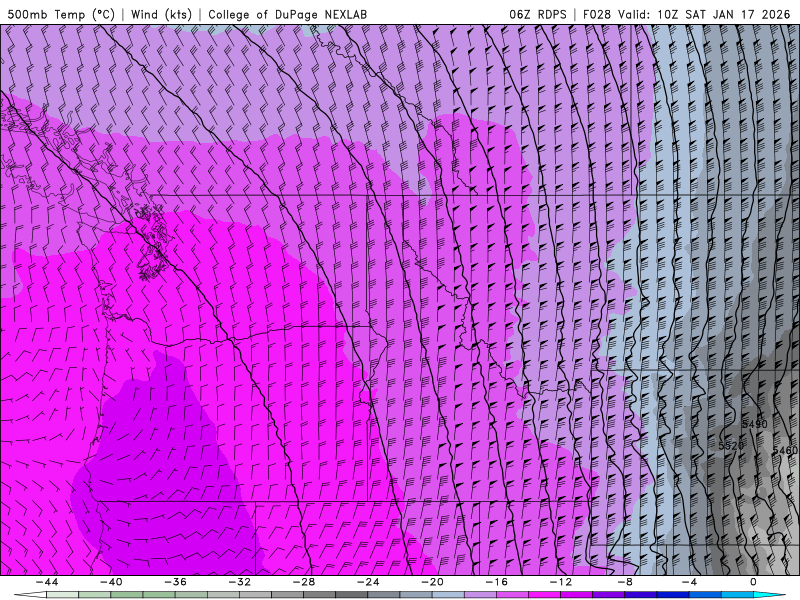Click the -28 color bar label
The width and height of the screenshot is (800, 600).
(x=304, y=582)
